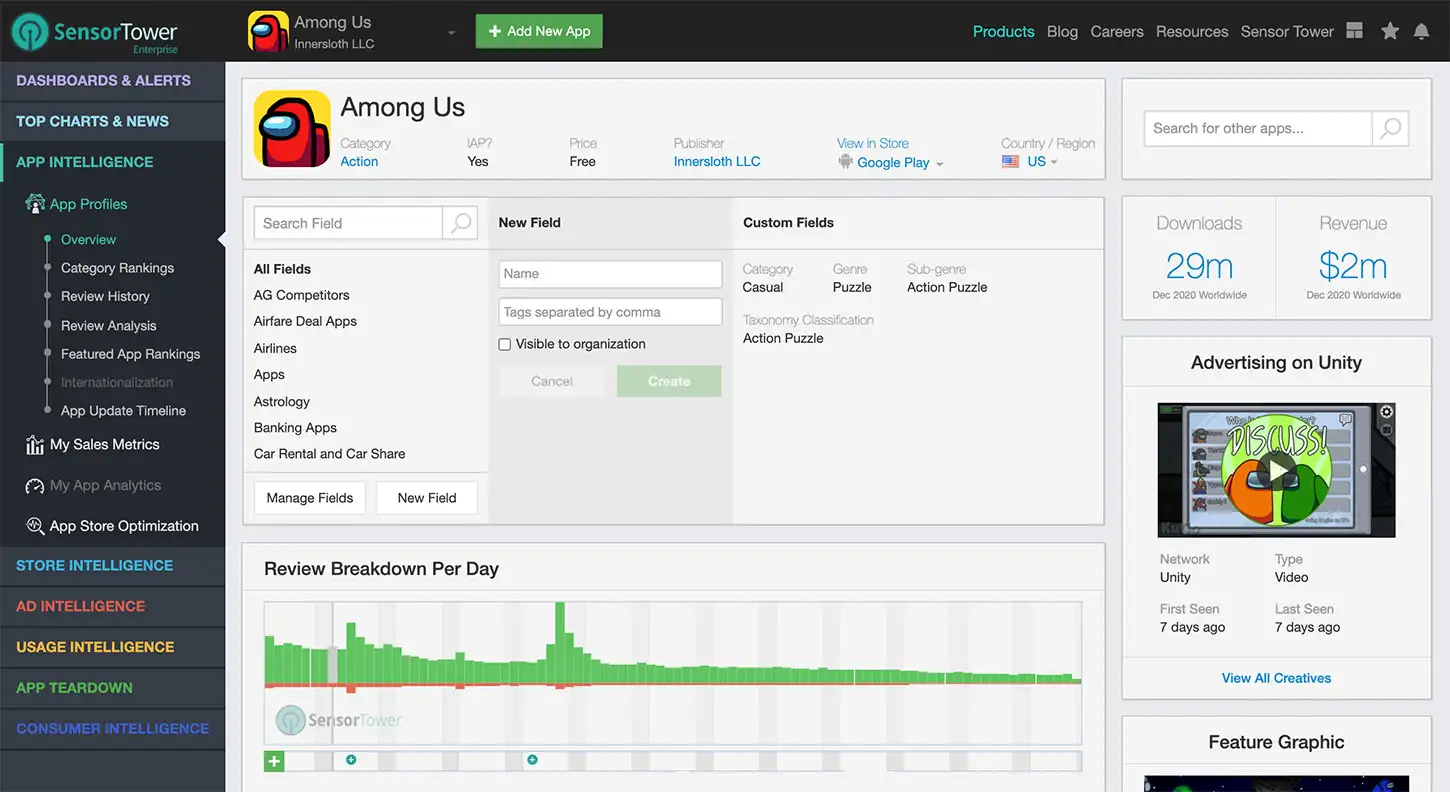Viewport: 1450px width, 792px height.
Task: Open the Blog link
Action: [x=1062, y=31]
